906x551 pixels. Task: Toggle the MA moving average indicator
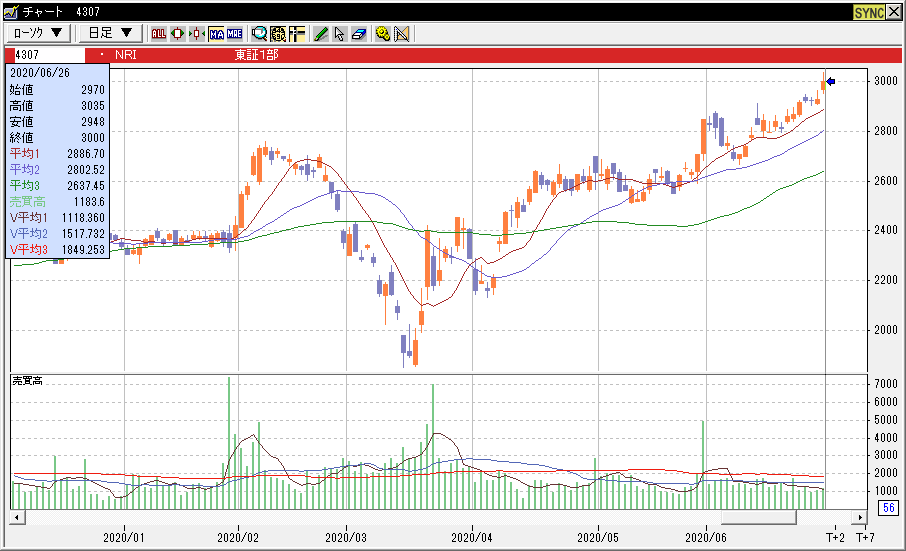(215, 33)
